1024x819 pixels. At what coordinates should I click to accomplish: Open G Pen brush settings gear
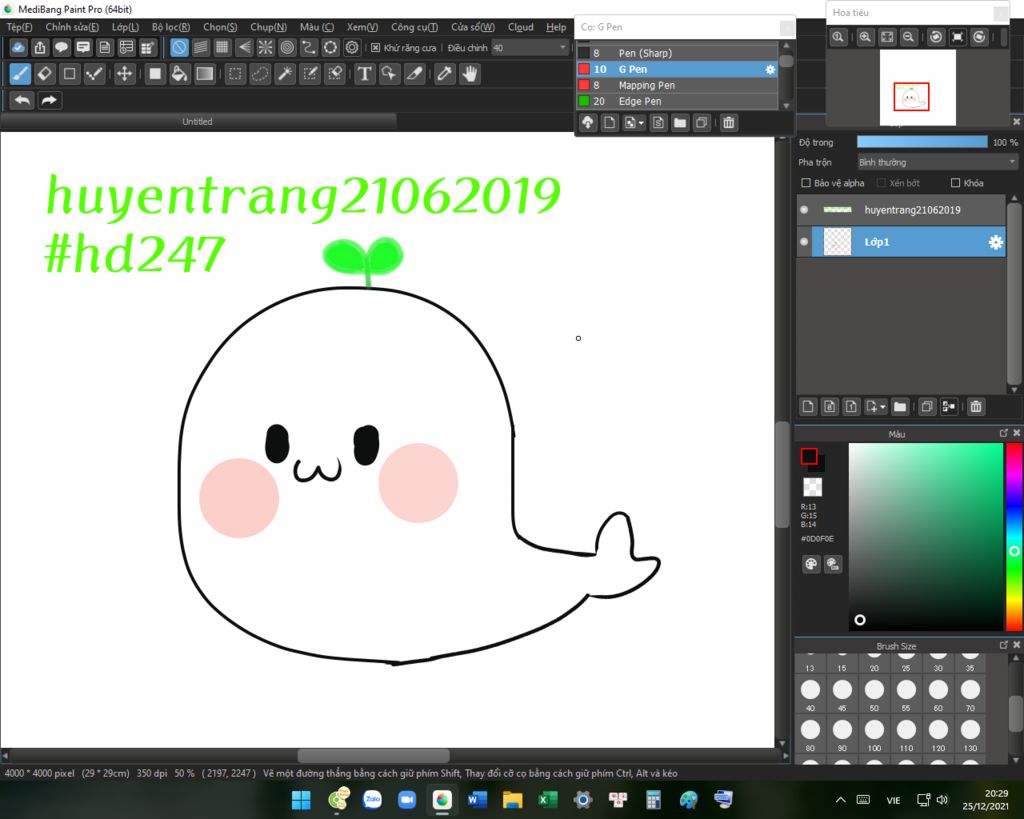(x=770, y=69)
